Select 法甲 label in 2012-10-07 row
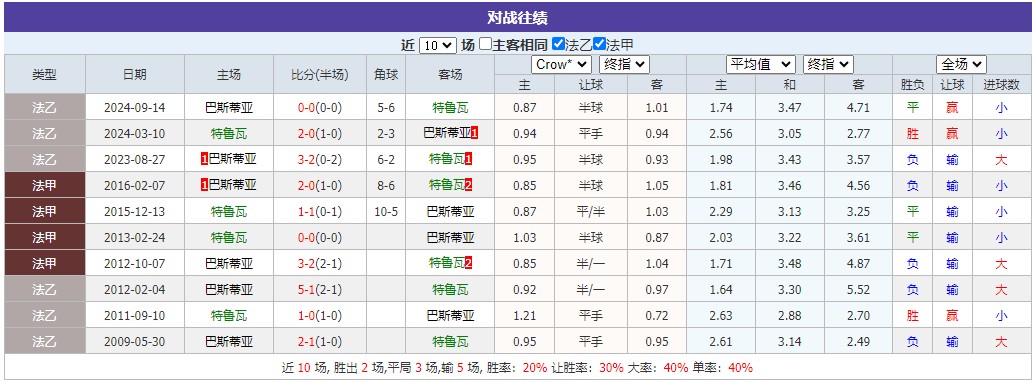The image size is (1036, 382). point(45,264)
